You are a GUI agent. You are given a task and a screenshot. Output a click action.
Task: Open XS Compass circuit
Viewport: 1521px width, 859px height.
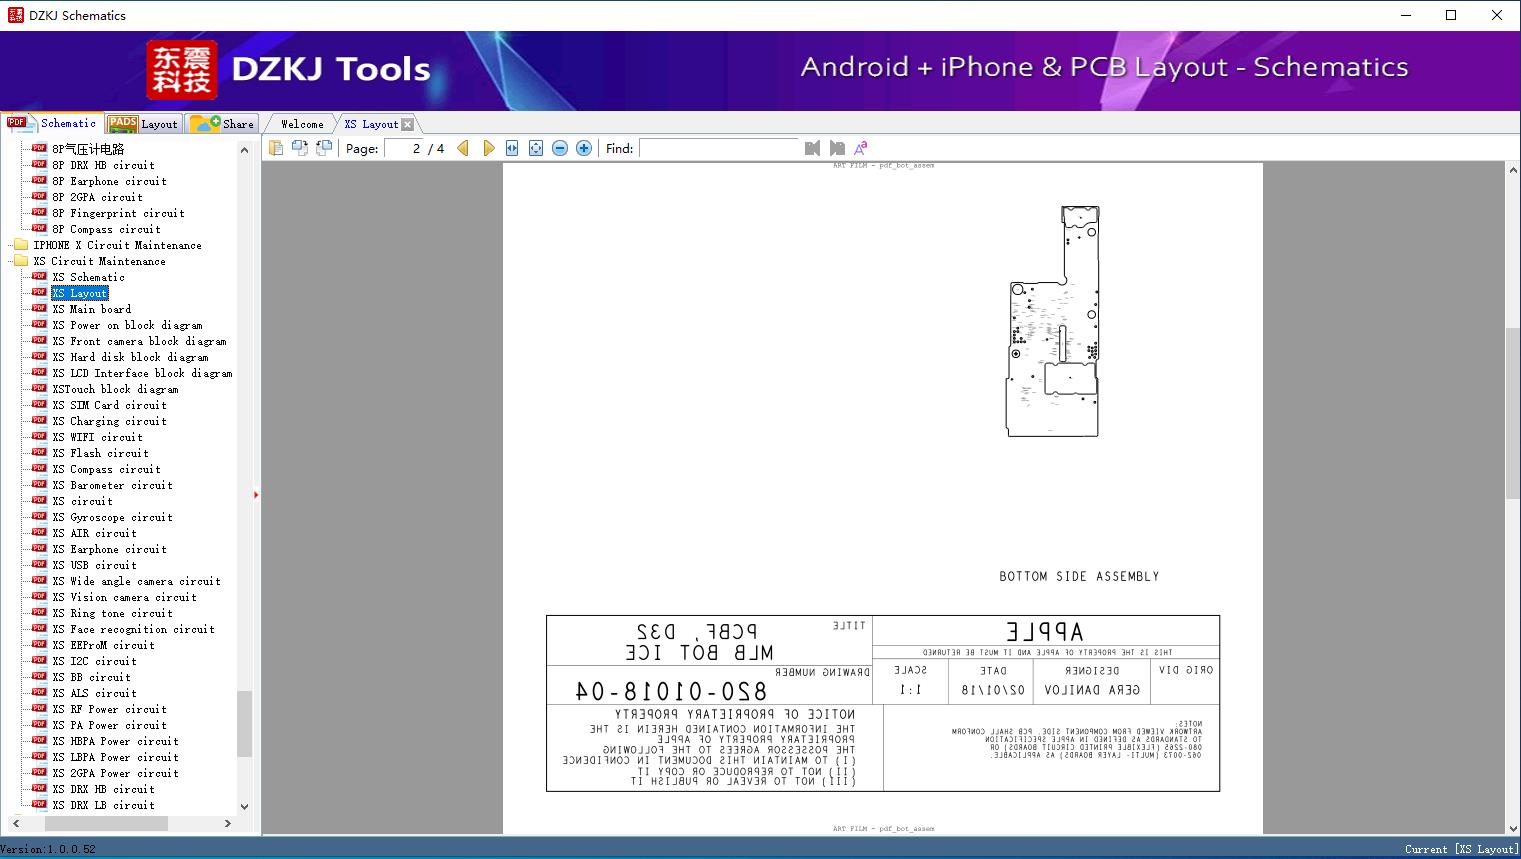point(106,469)
